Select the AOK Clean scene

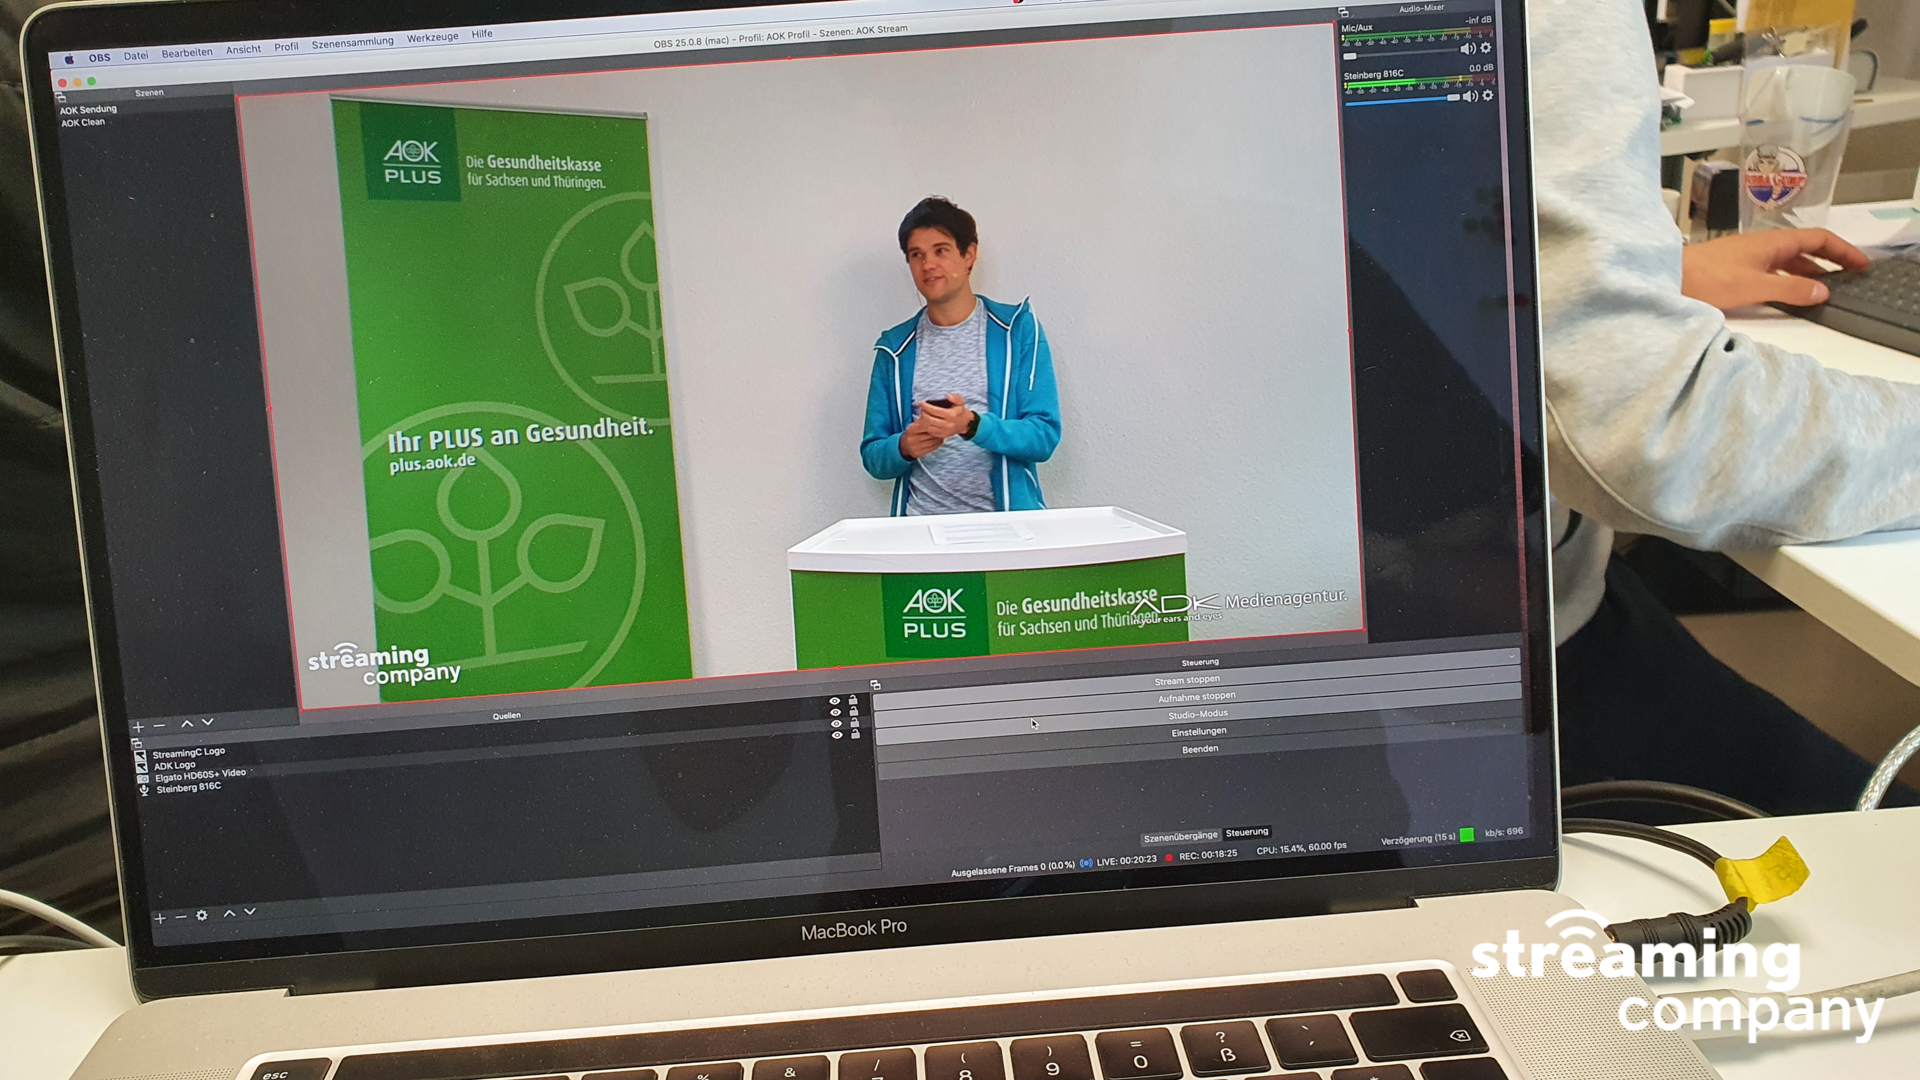83,122
